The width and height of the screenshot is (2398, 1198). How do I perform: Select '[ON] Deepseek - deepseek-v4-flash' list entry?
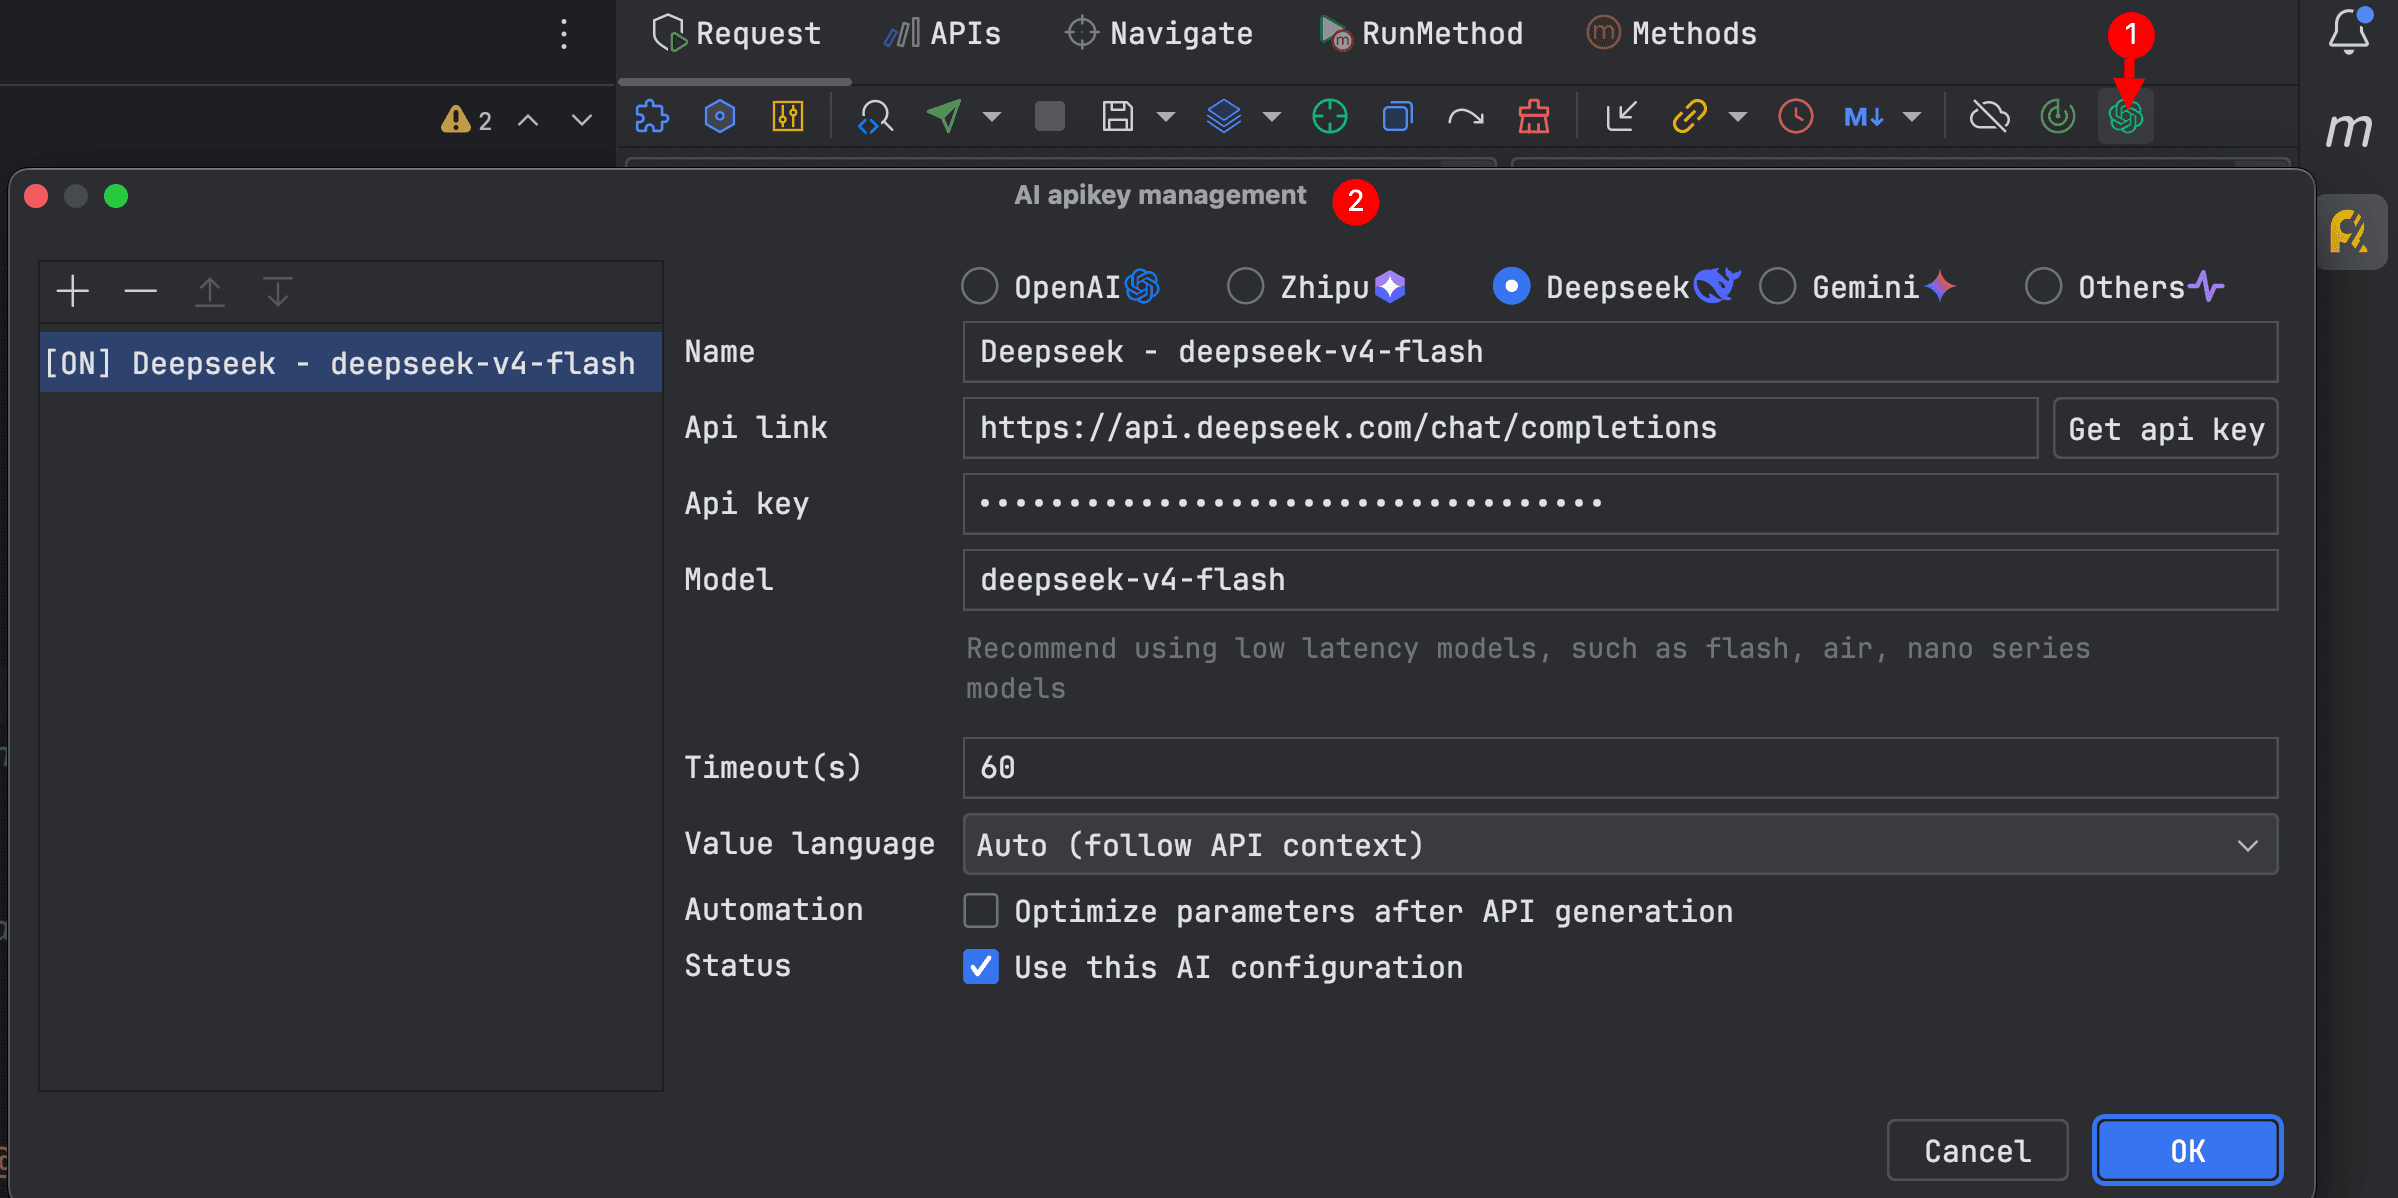pos(350,363)
